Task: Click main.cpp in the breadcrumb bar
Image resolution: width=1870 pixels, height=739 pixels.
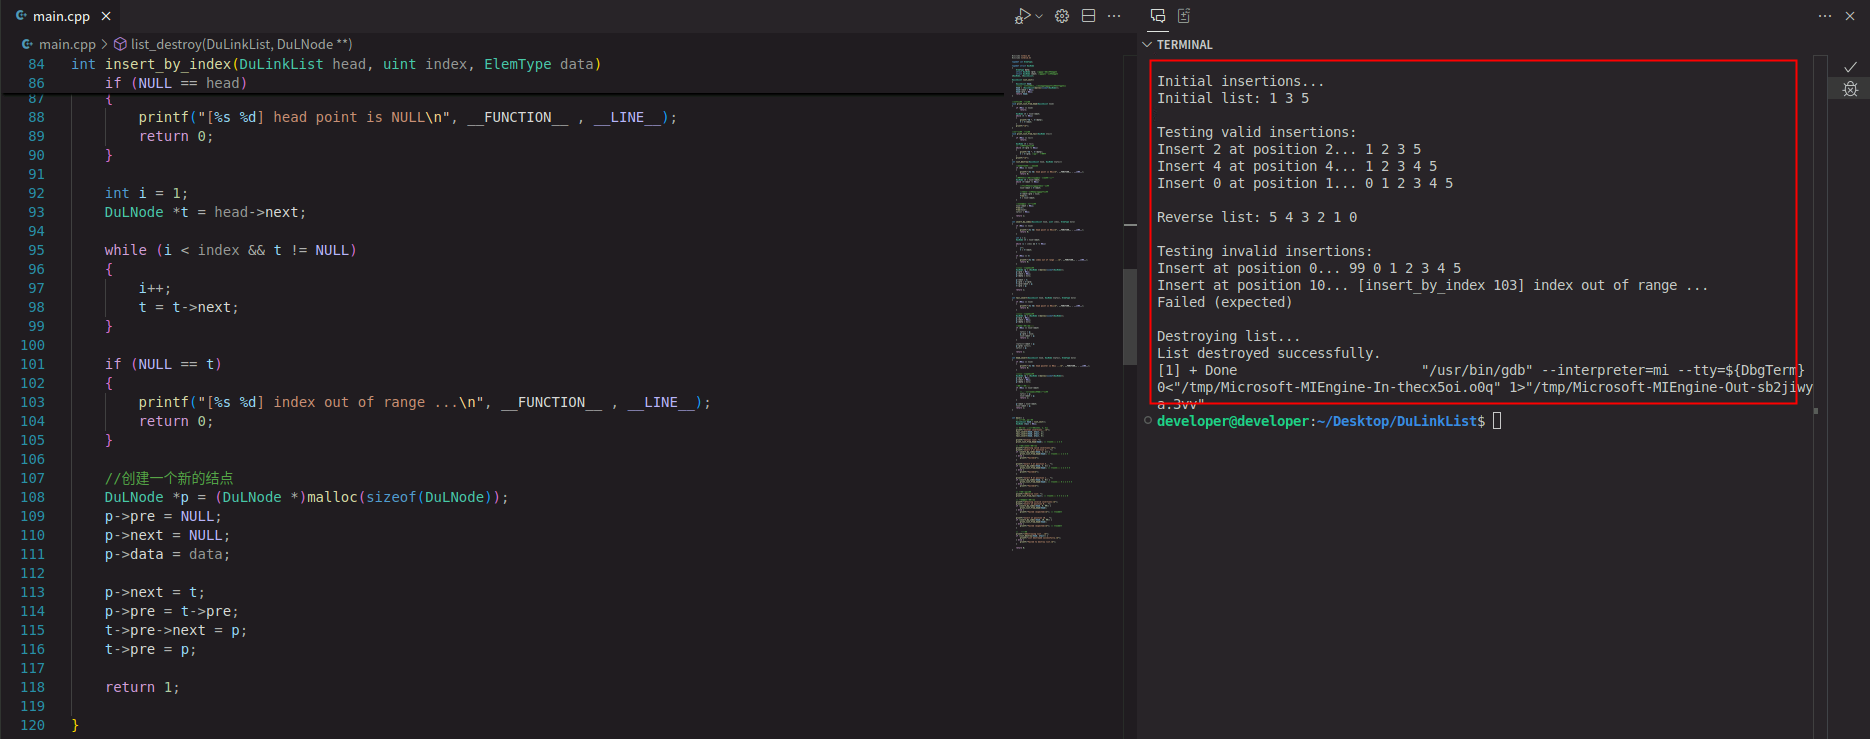Action: [67, 44]
